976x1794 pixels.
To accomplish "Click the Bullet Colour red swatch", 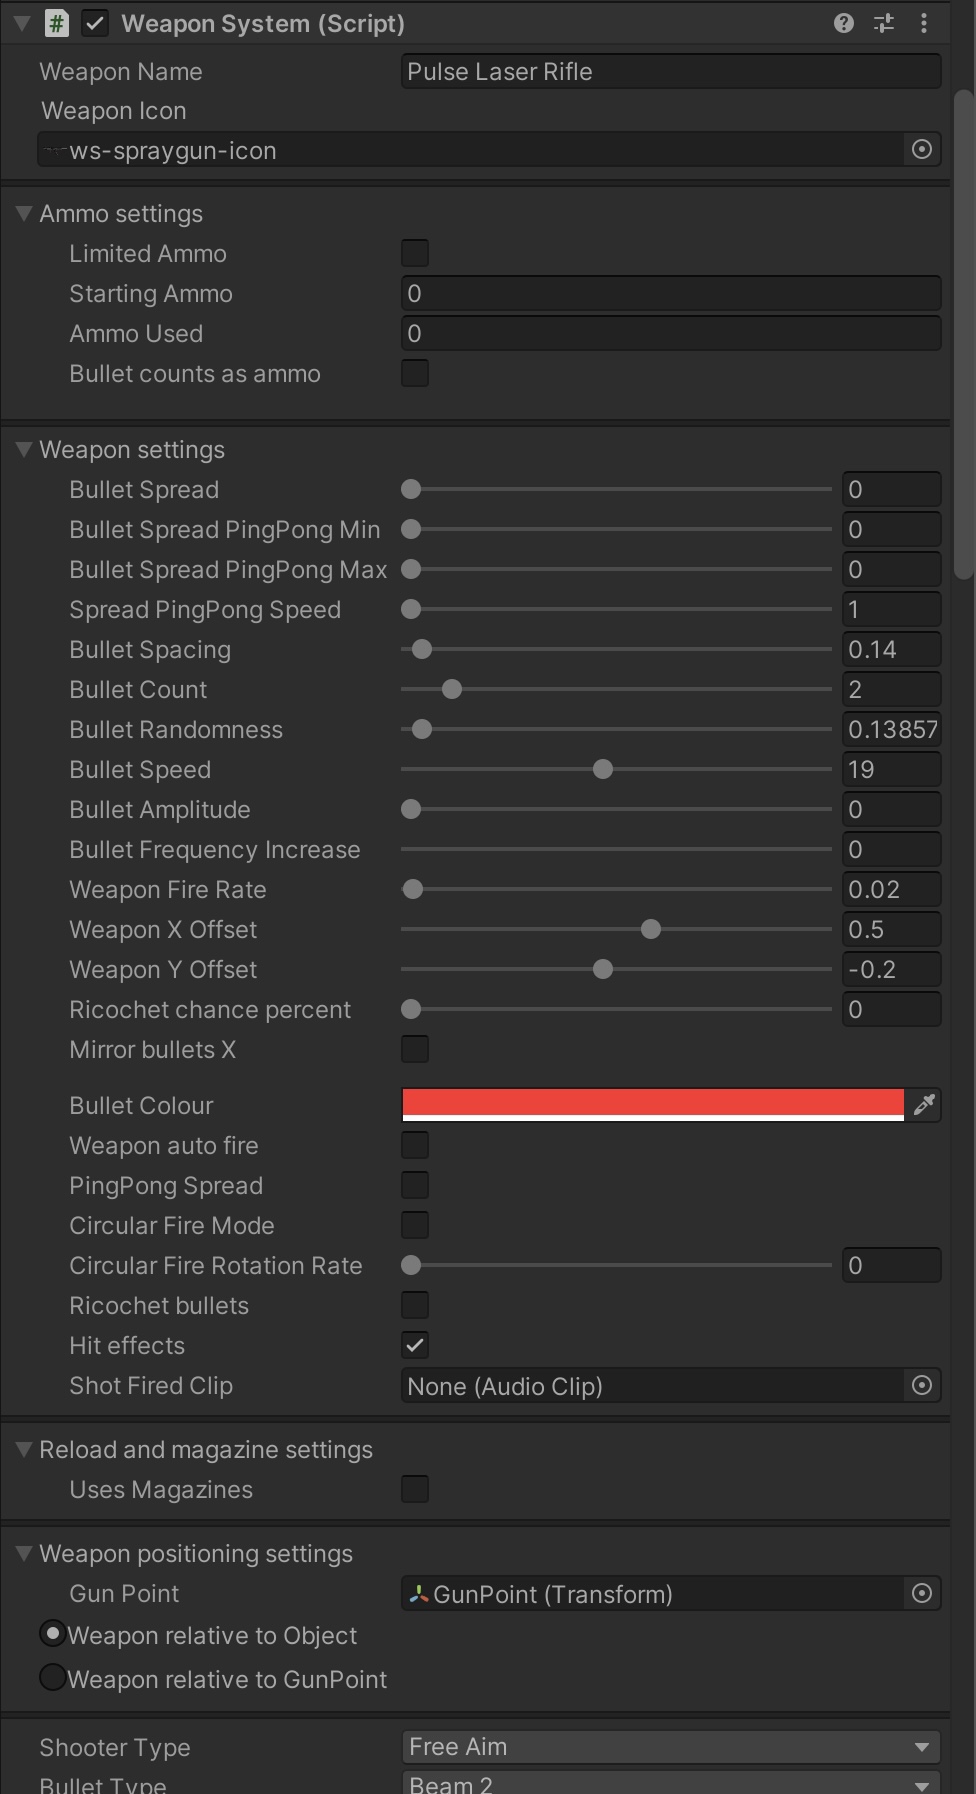I will [x=652, y=1104].
